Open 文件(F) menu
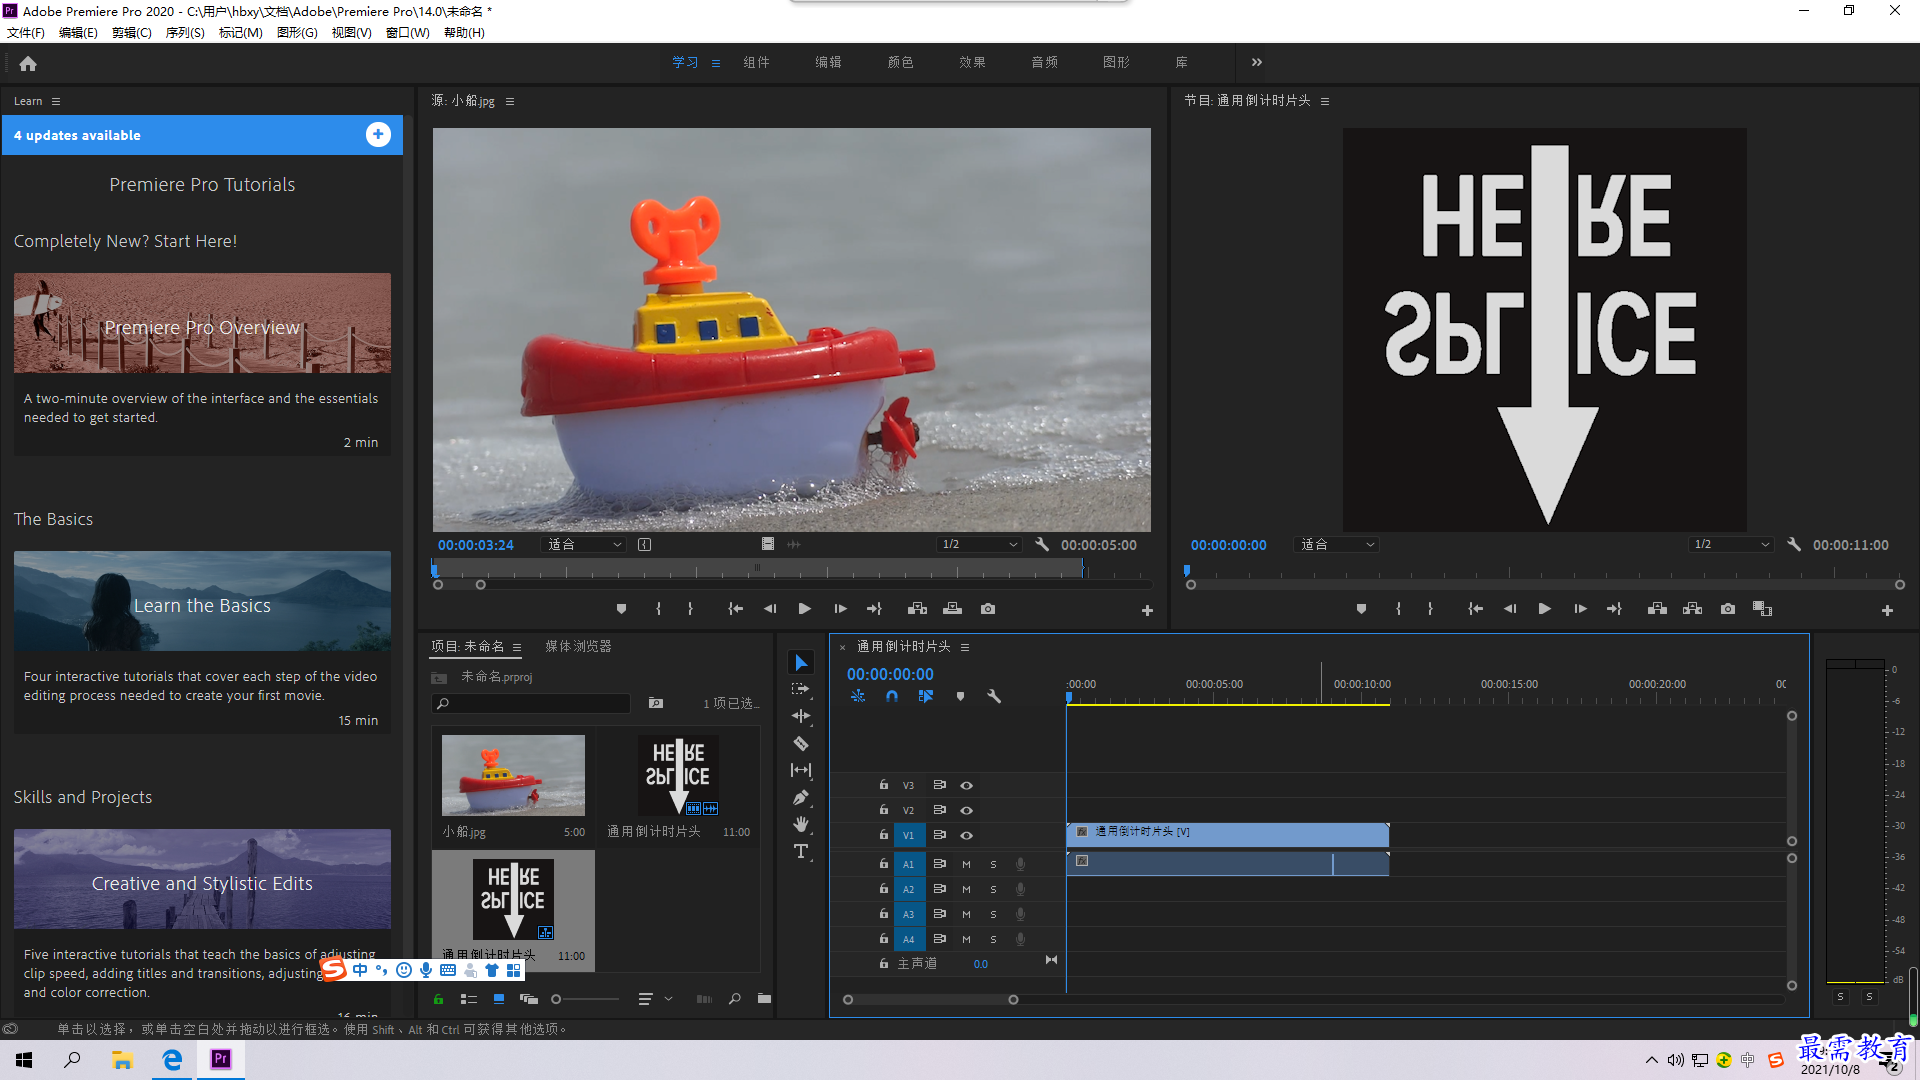 [x=26, y=33]
